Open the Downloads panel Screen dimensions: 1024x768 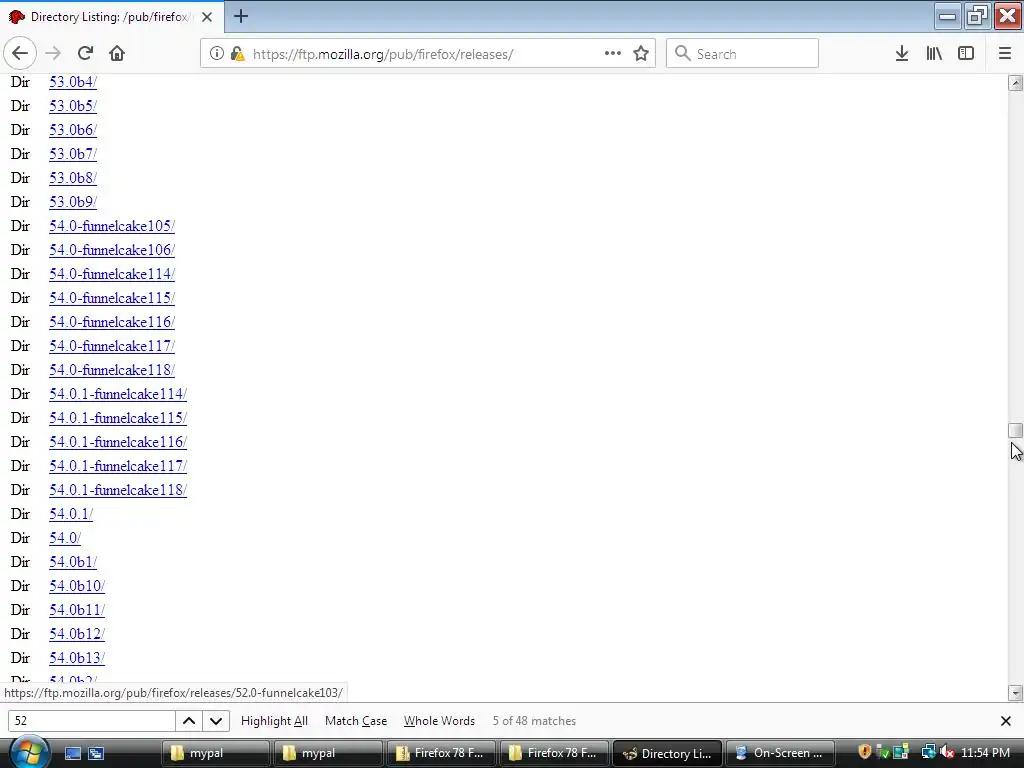[x=902, y=54]
